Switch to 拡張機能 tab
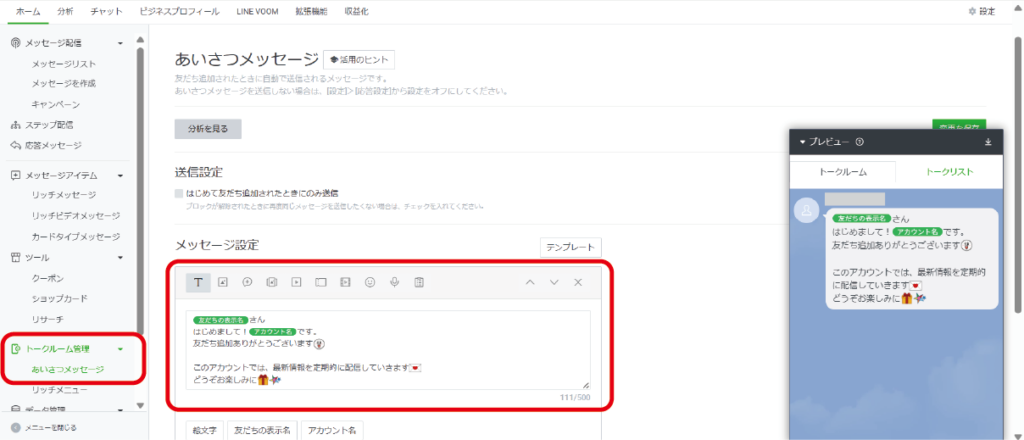Image resolution: width=1024 pixels, height=440 pixels. 312,12
